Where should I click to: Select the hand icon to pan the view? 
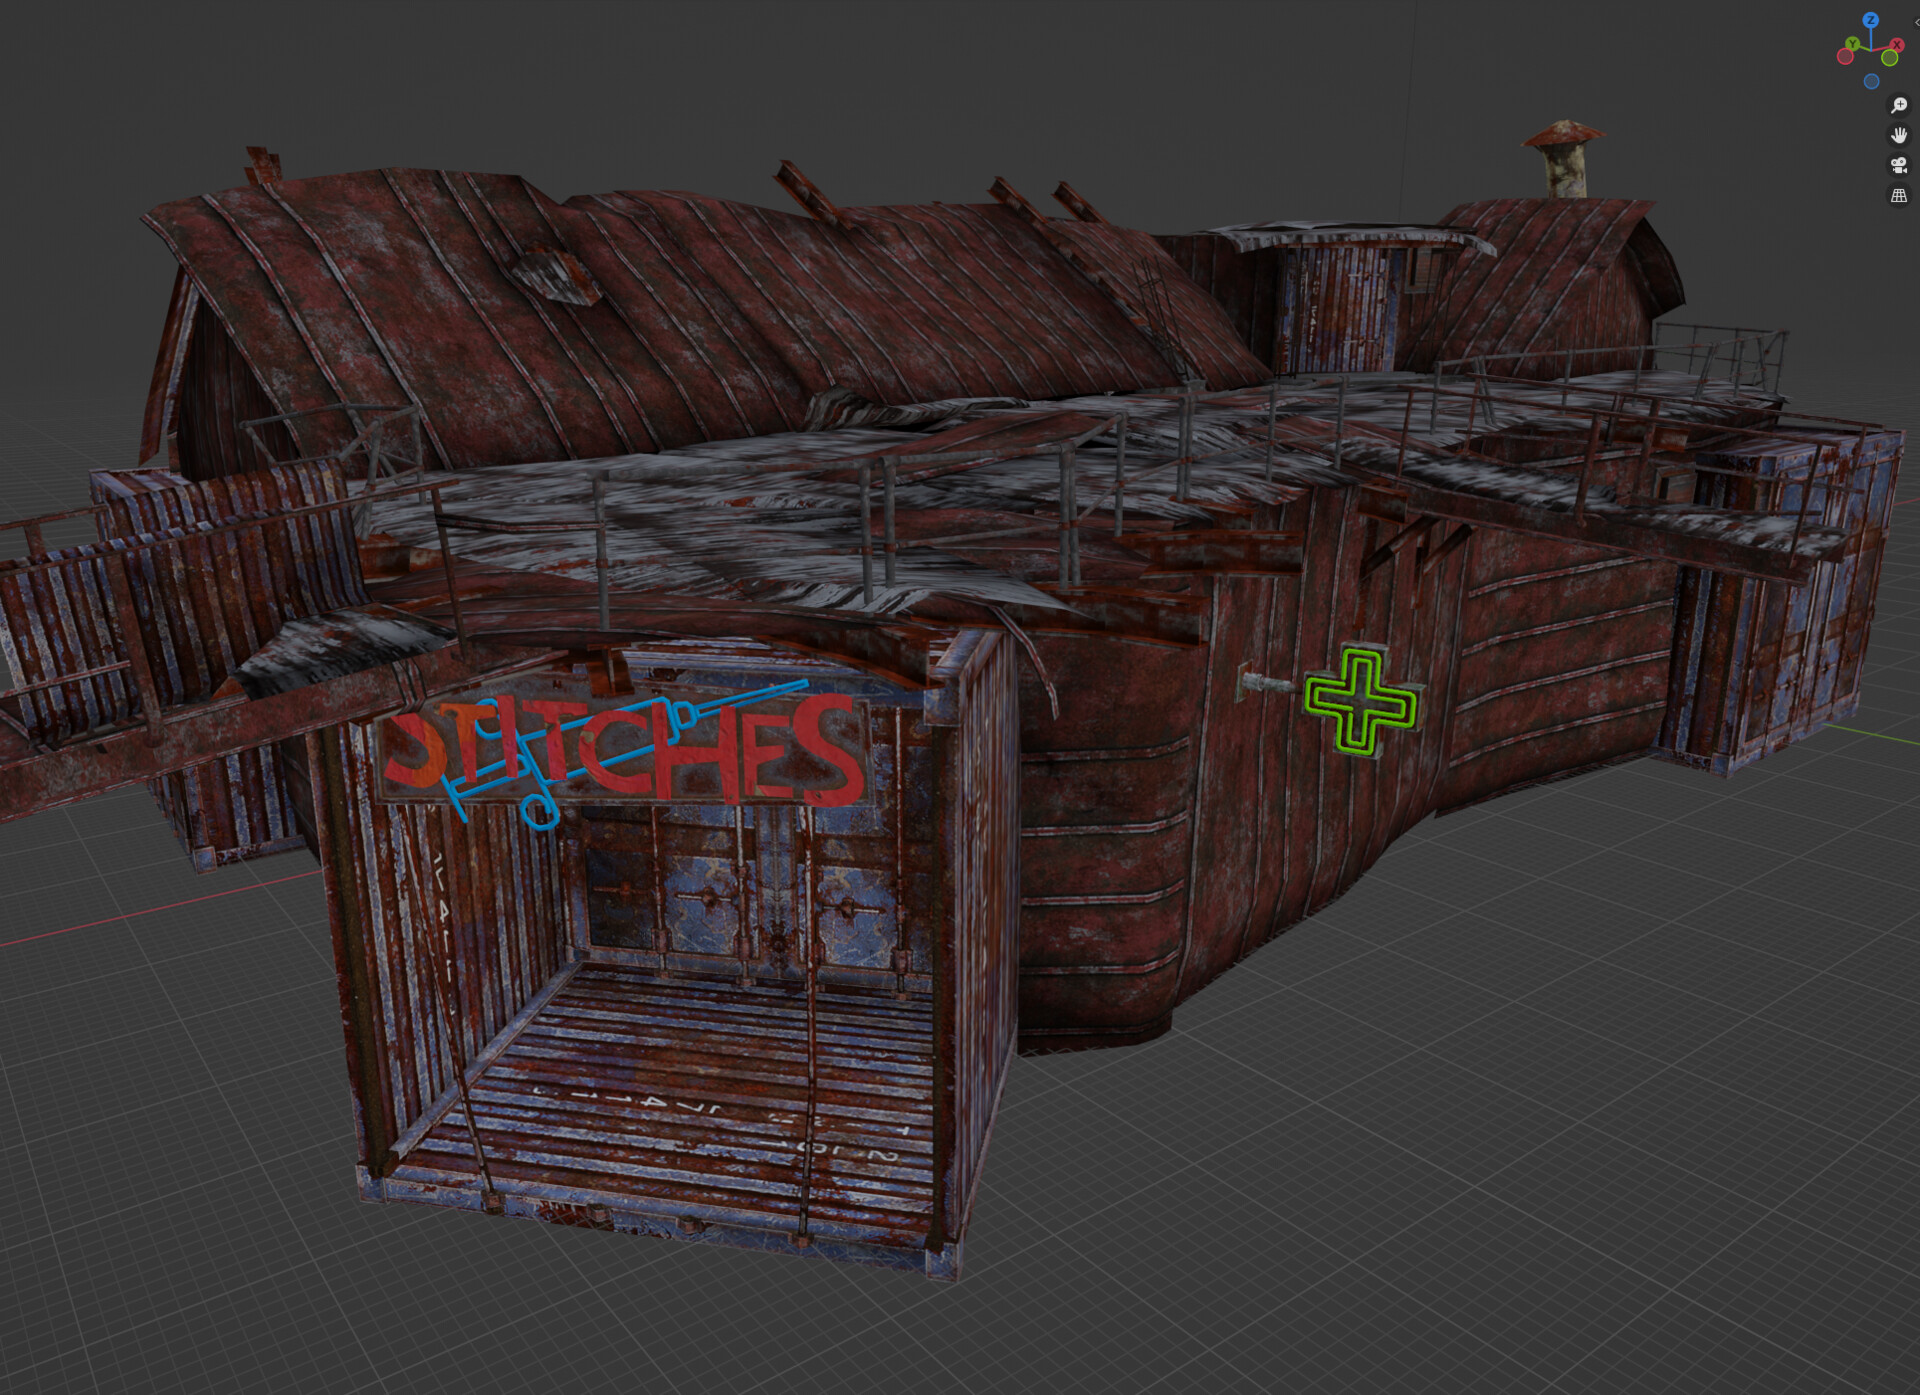coord(1899,135)
